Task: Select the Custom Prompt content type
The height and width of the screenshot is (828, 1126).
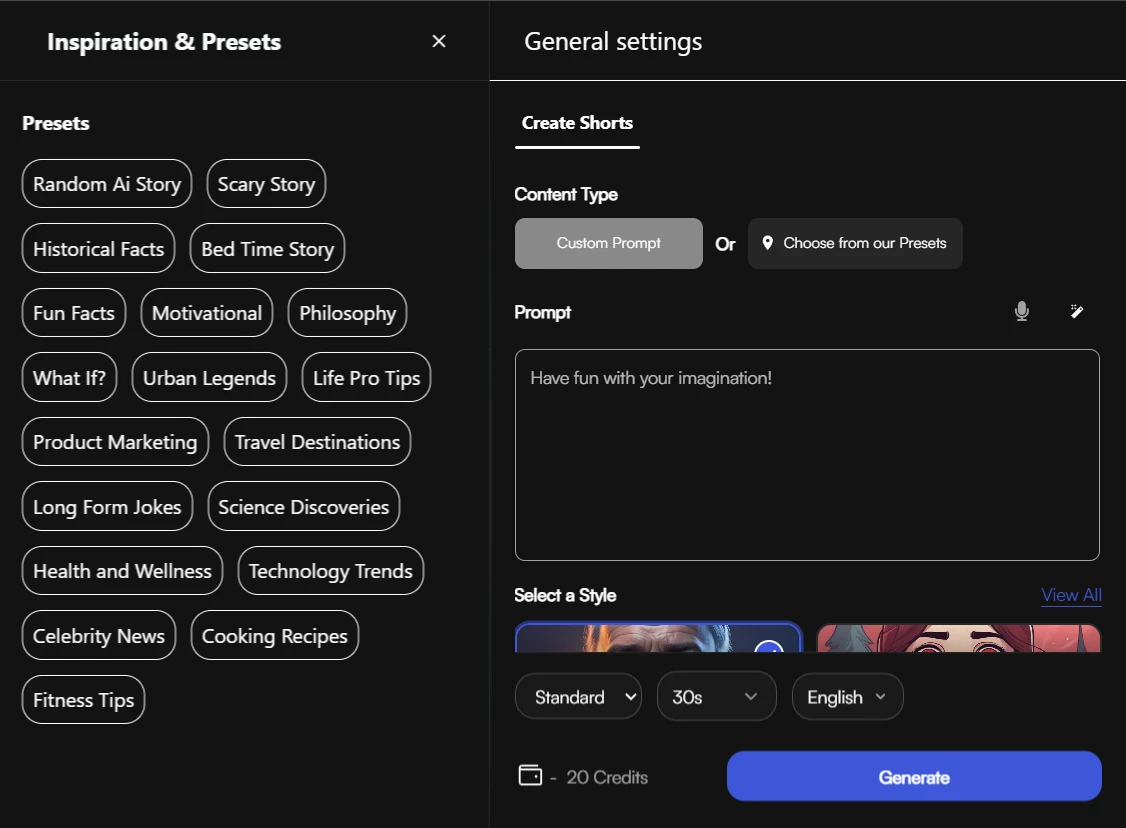Action: click(608, 243)
